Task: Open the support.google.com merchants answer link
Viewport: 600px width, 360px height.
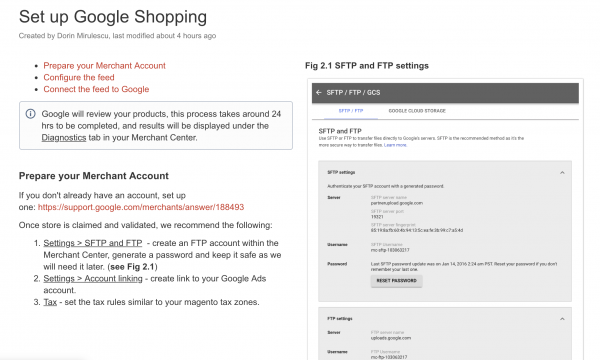Action: [x=141, y=207]
